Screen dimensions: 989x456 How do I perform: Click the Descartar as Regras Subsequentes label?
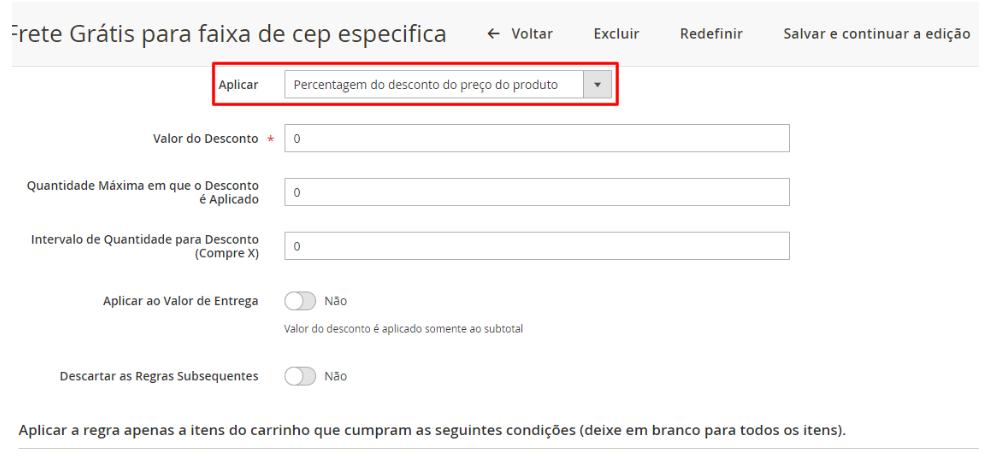[x=159, y=376]
